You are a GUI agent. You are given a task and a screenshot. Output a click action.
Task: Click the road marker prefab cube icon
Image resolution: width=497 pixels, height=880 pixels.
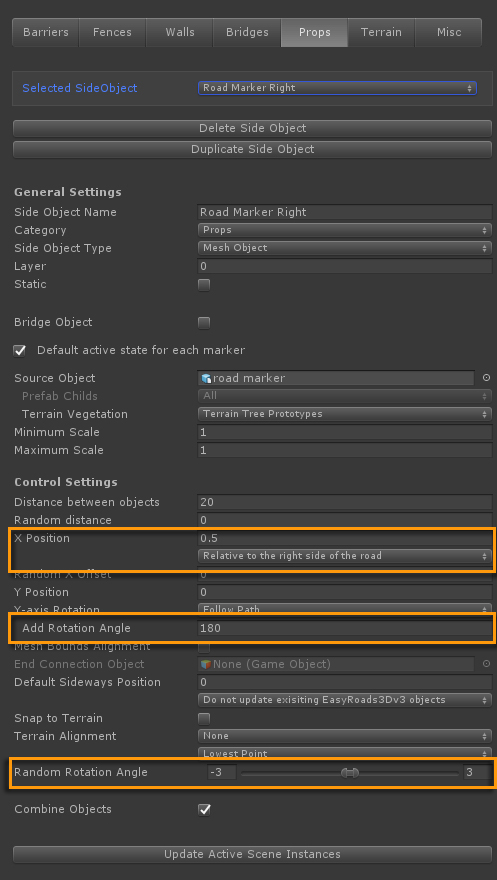206,378
